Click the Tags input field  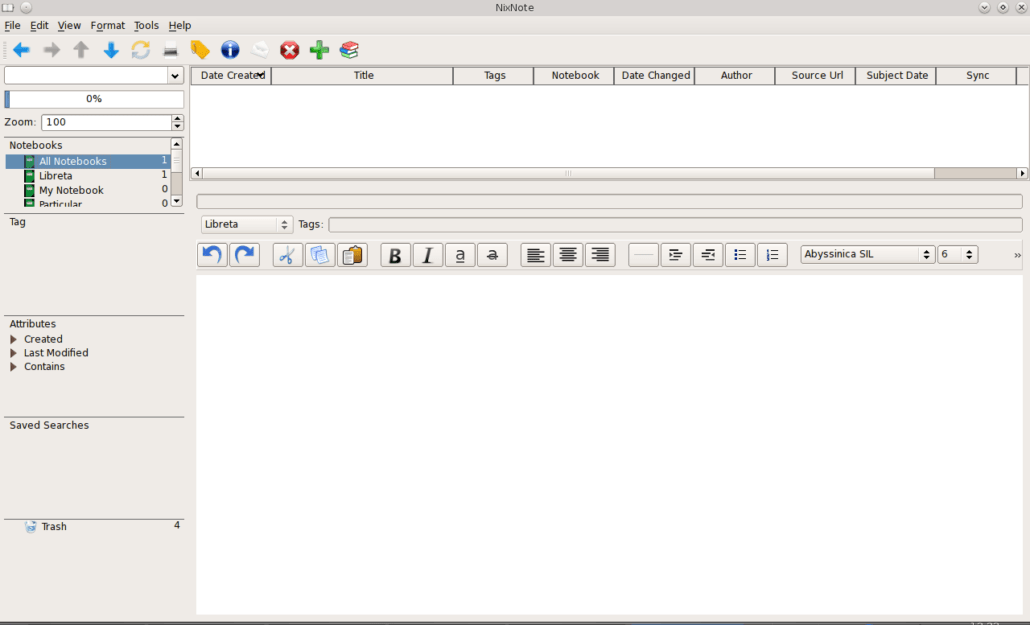point(675,224)
